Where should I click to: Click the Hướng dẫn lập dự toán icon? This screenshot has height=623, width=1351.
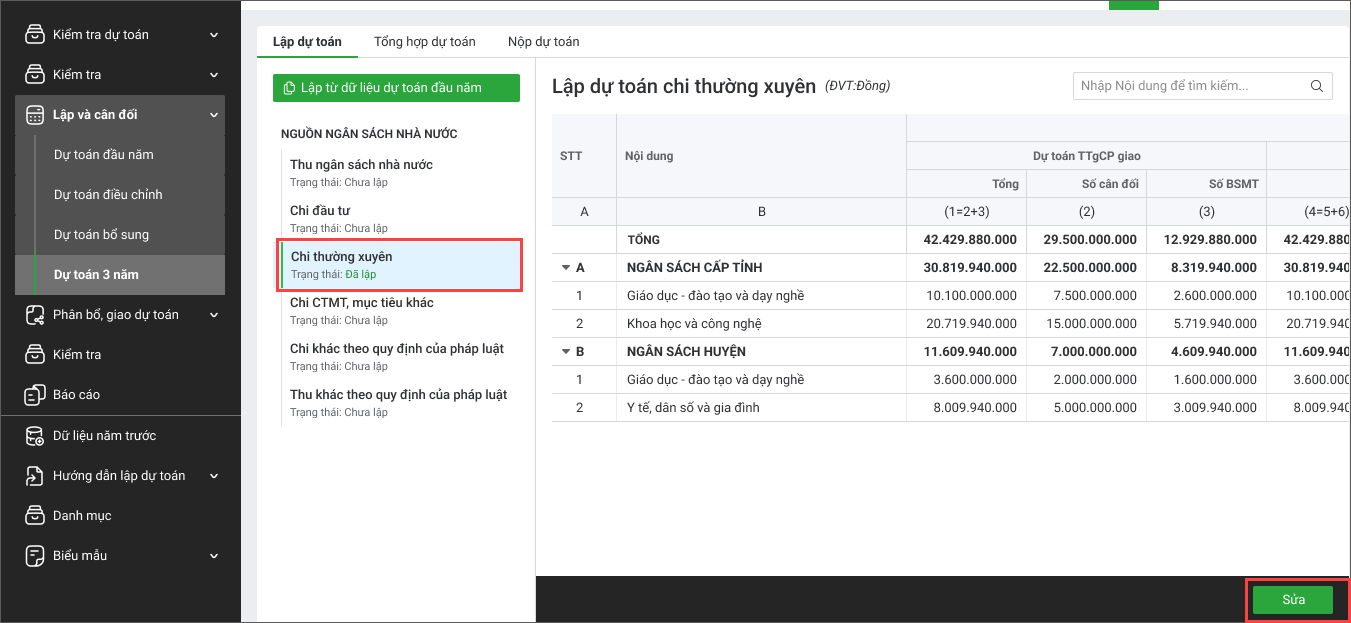point(35,476)
